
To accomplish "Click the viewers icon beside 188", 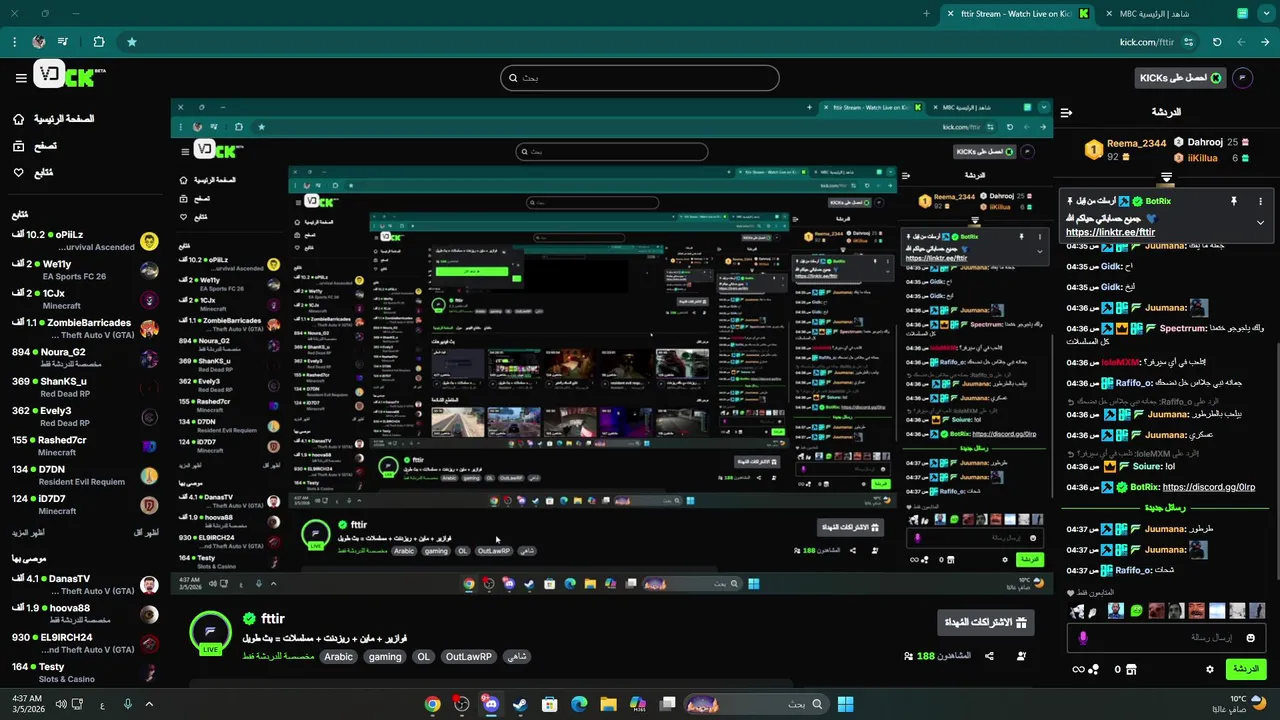I will click(908, 656).
